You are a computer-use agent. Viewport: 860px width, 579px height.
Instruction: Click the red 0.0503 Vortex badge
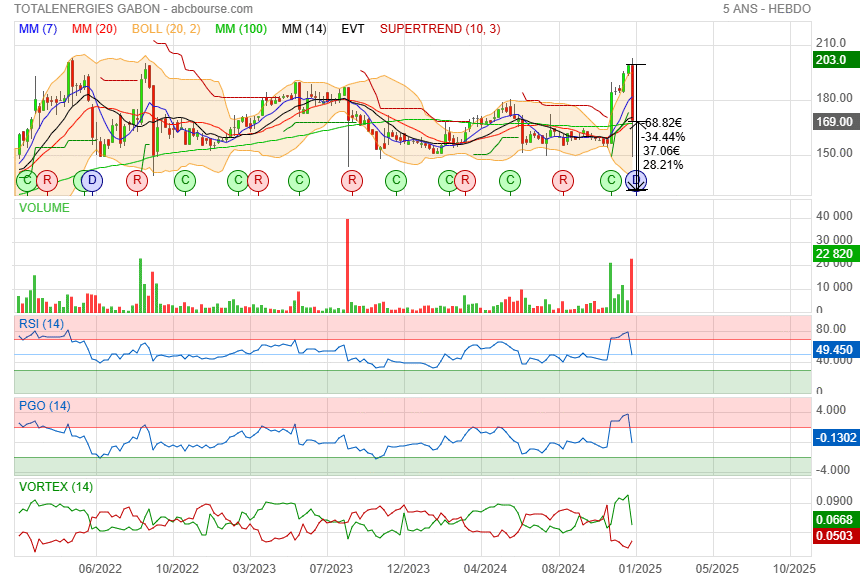[834, 536]
